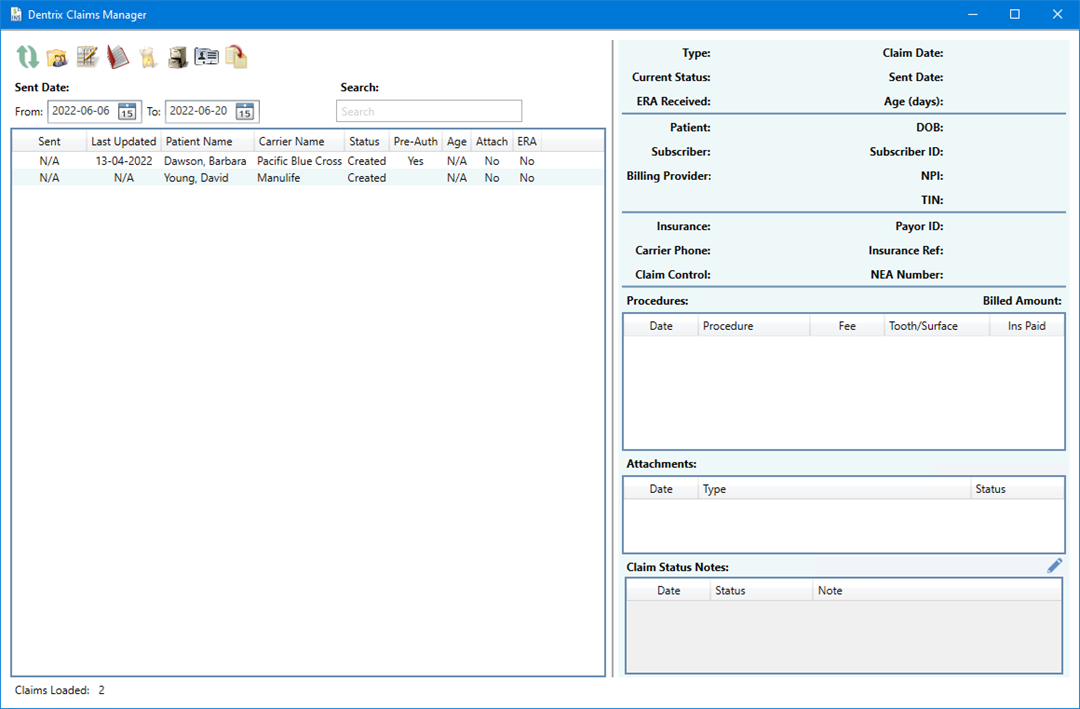Click the copy documents arrow icon
The width and height of the screenshot is (1080, 709).
point(236,57)
